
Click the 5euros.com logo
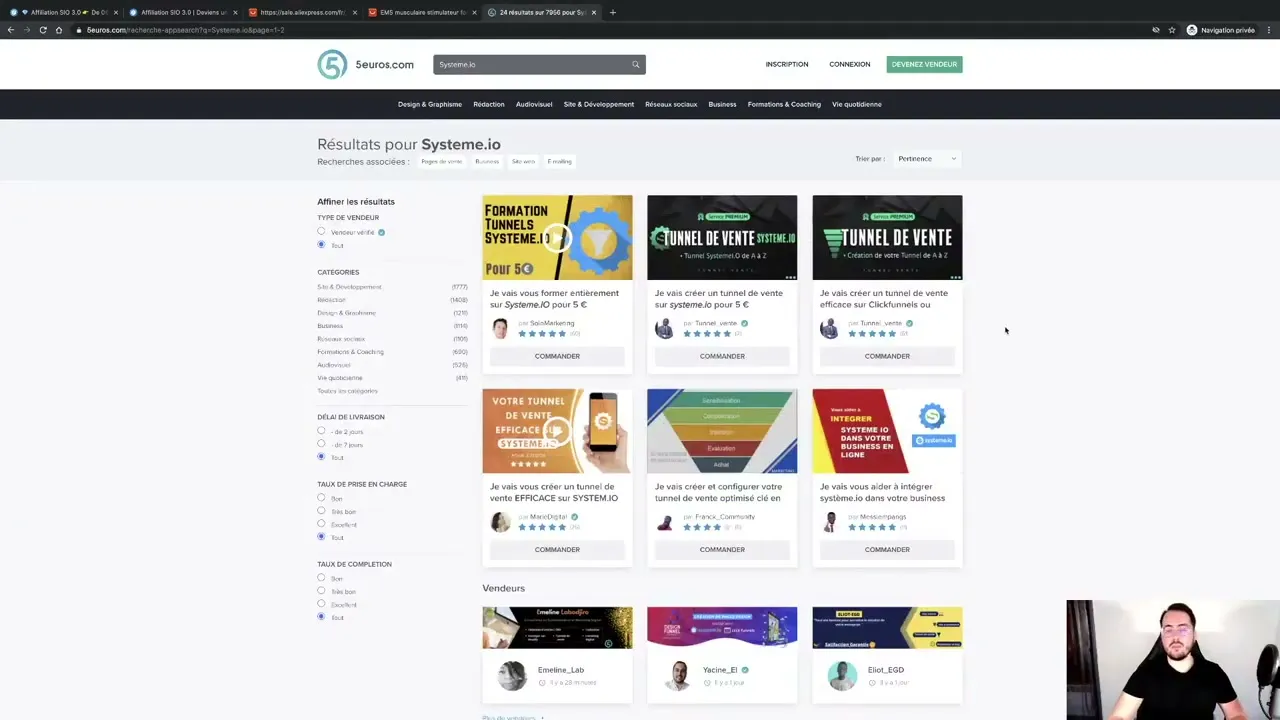[x=363, y=64]
